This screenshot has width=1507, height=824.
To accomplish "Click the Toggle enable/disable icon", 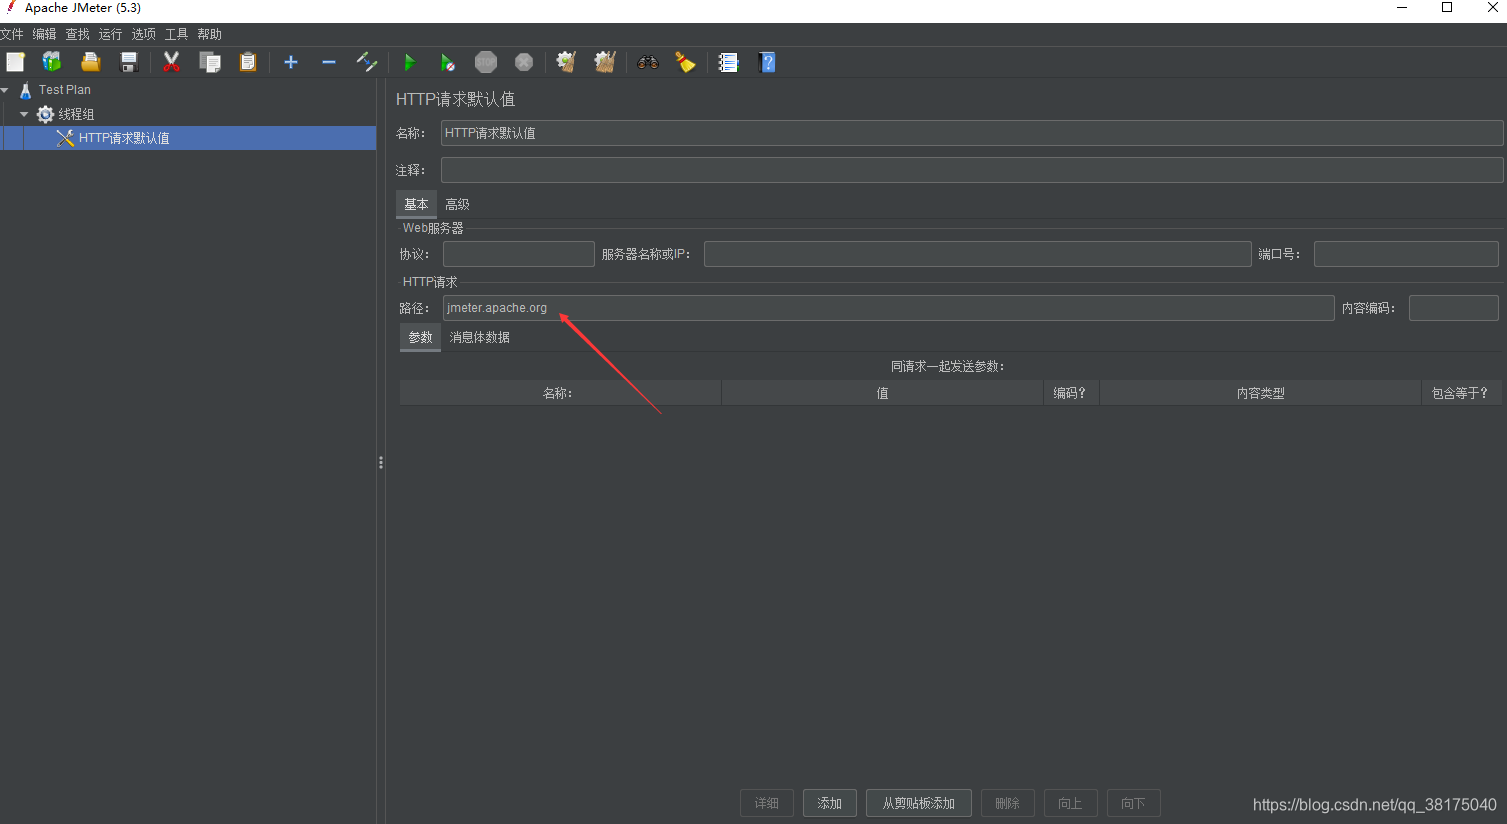I will click(367, 62).
